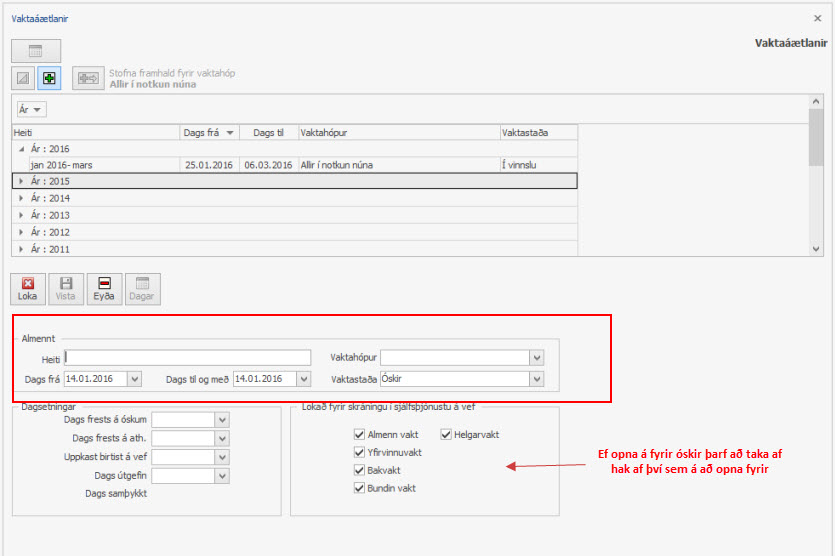Open Dags frests á ath. date dropdown
The width and height of the screenshot is (835, 556).
(x=223, y=438)
